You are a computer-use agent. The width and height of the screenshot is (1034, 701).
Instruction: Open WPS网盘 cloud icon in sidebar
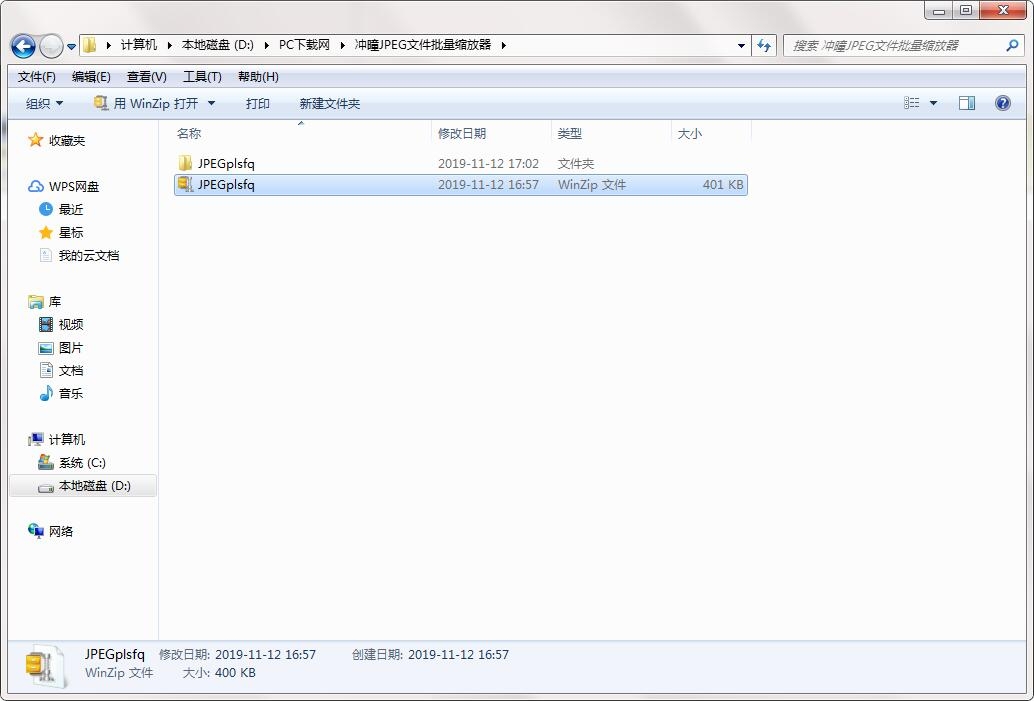pyautogui.click(x=36, y=187)
